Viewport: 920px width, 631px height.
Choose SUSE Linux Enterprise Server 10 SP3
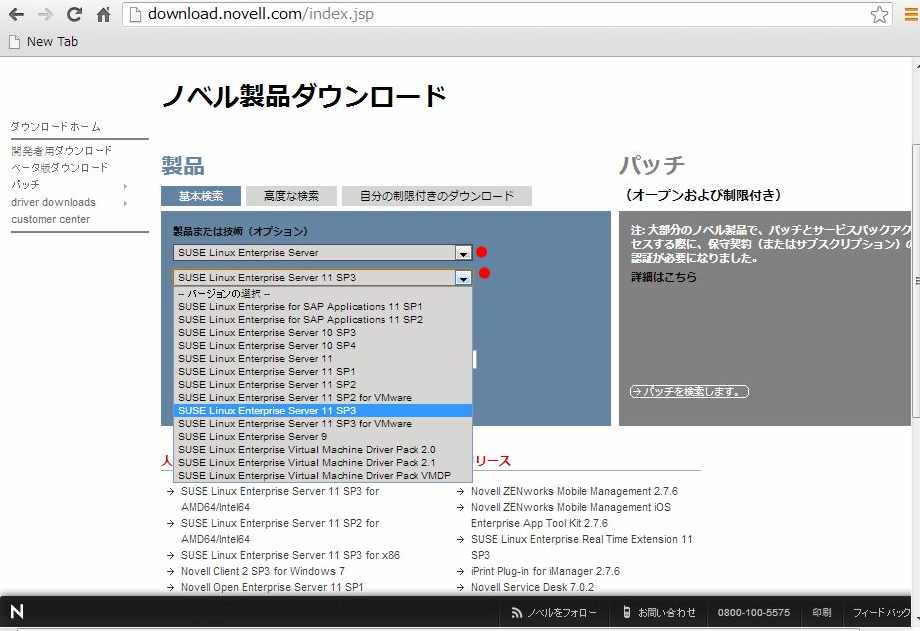[x=323, y=333]
